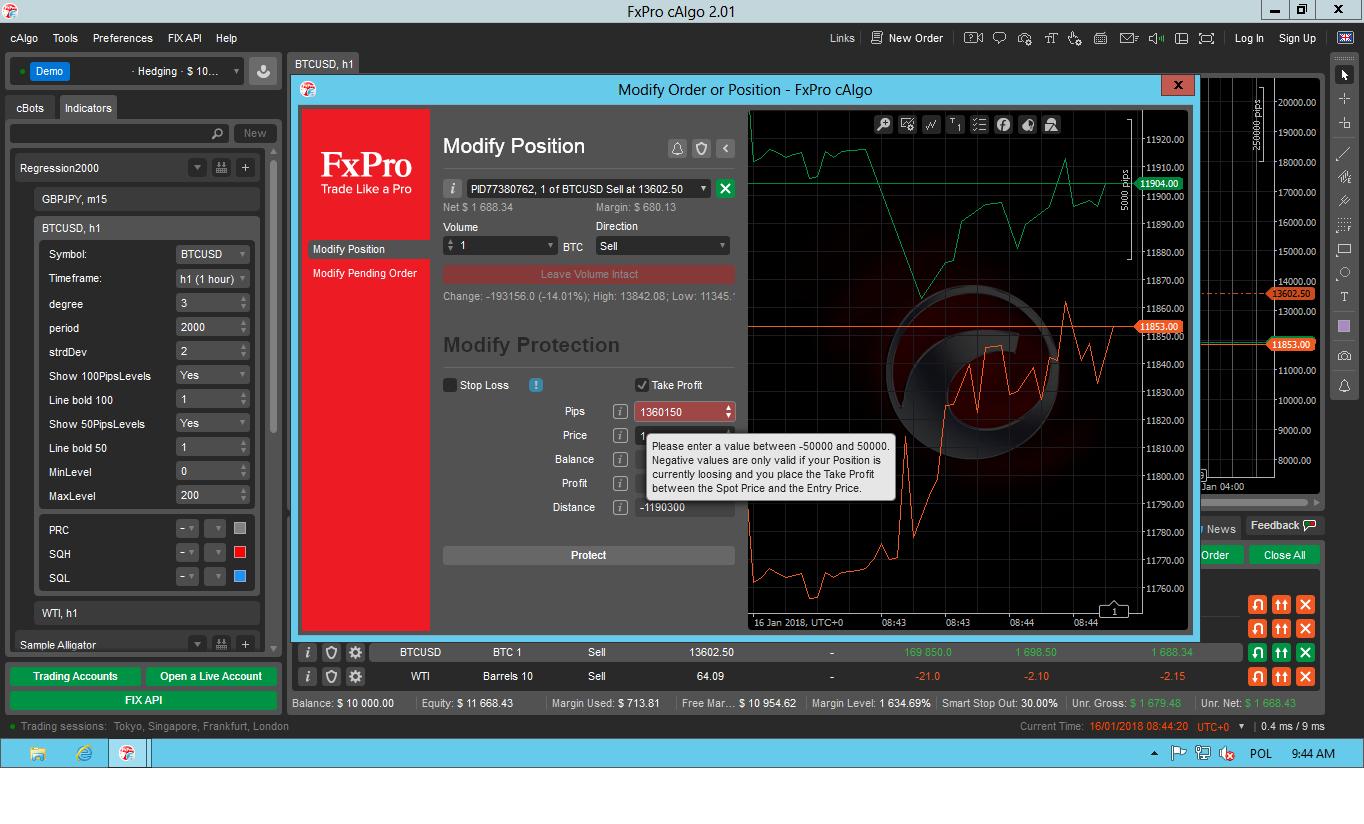Image resolution: width=1364 pixels, height=824 pixels.
Task: Click the fullscreen icon in top toolbar
Action: (1207, 38)
